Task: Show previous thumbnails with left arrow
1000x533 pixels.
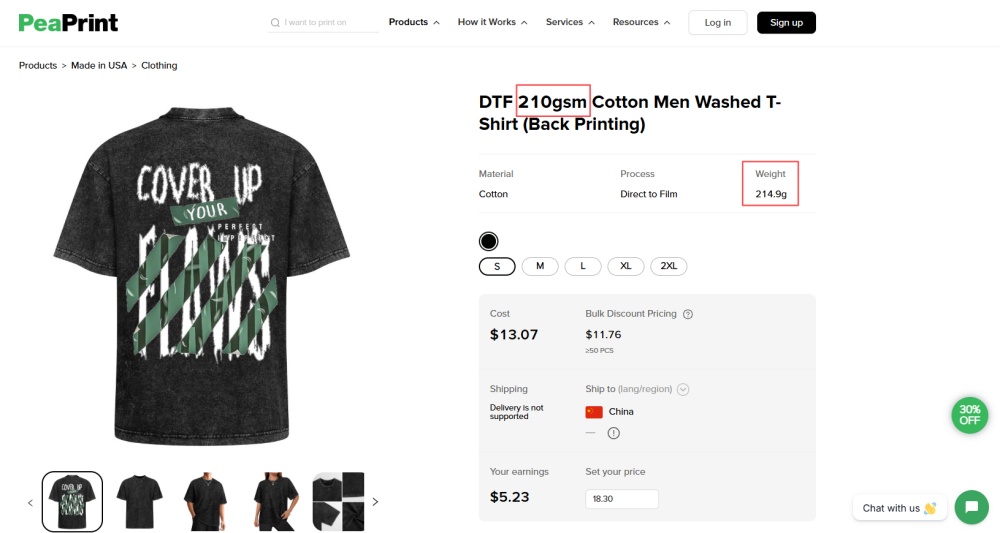Action: pos(30,502)
